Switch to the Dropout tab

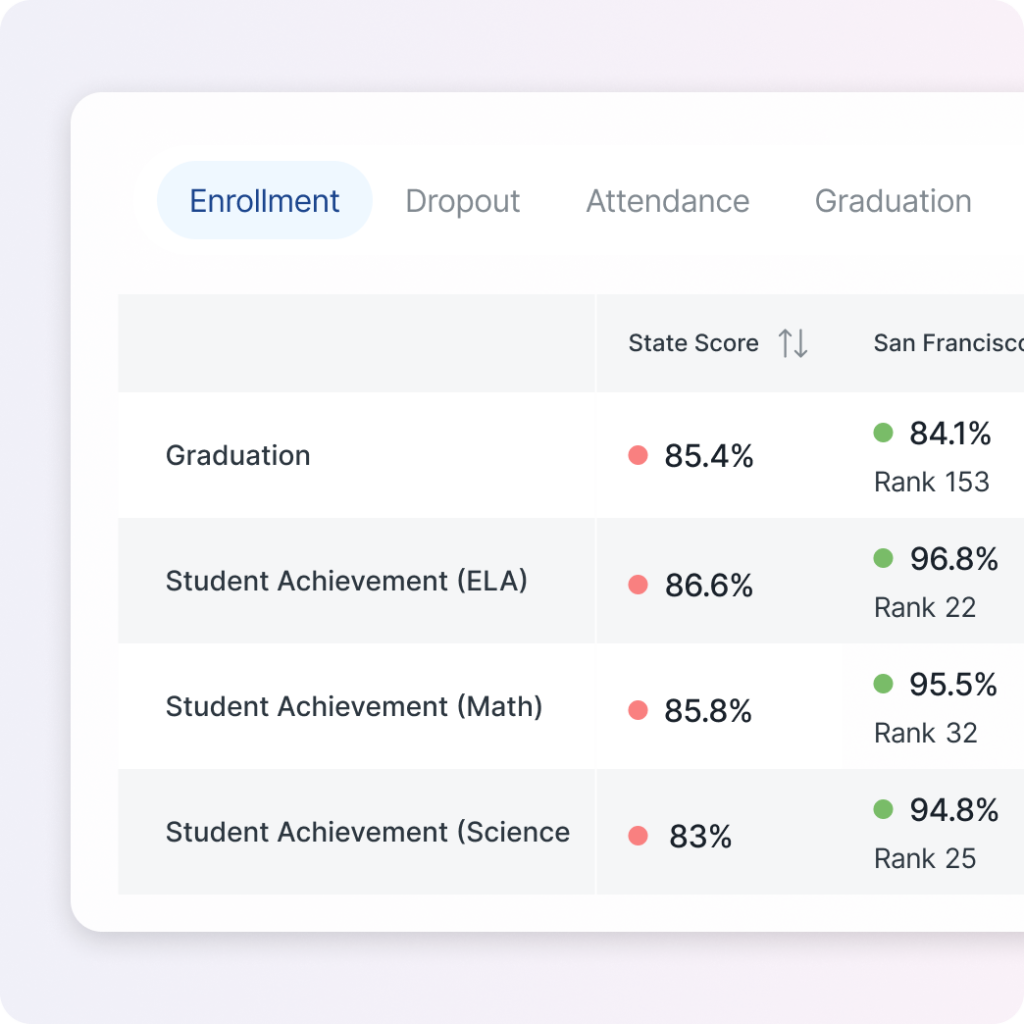coord(462,201)
